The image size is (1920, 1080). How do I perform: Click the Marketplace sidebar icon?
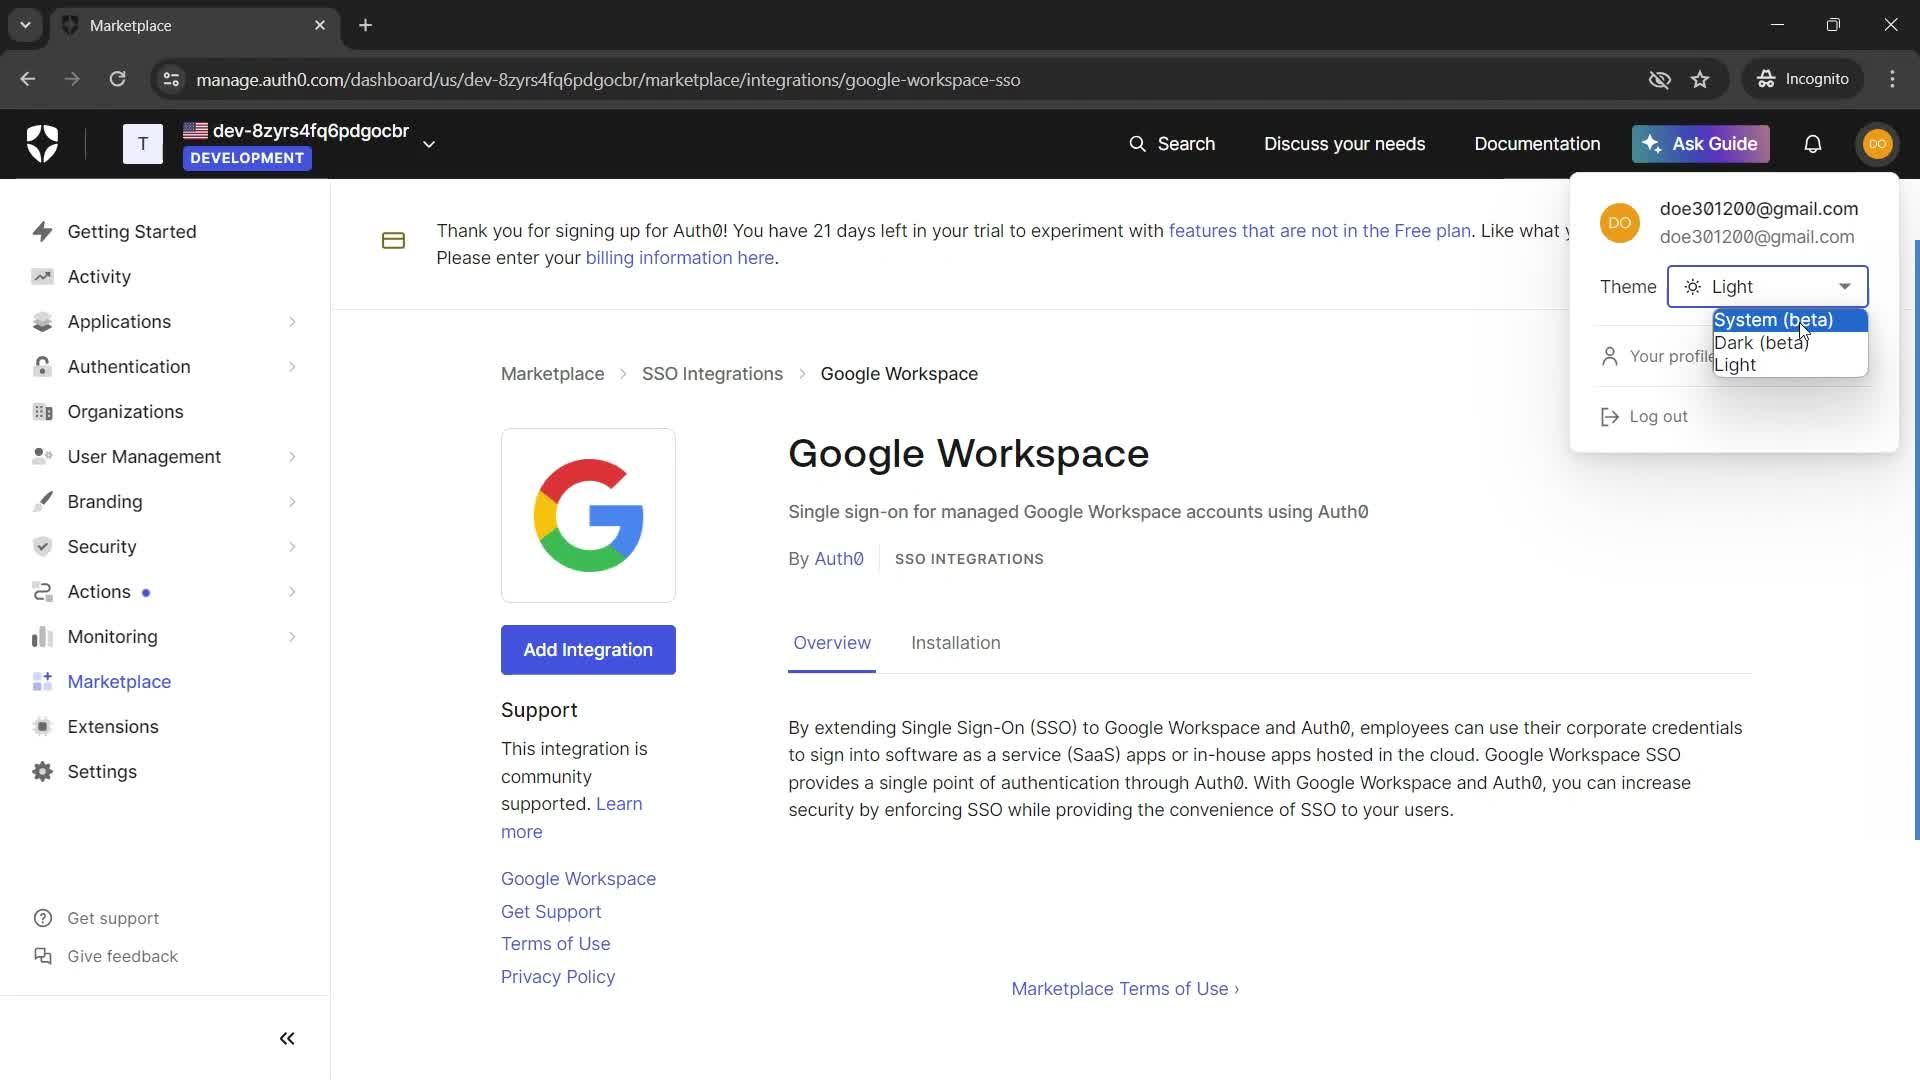[x=42, y=681]
